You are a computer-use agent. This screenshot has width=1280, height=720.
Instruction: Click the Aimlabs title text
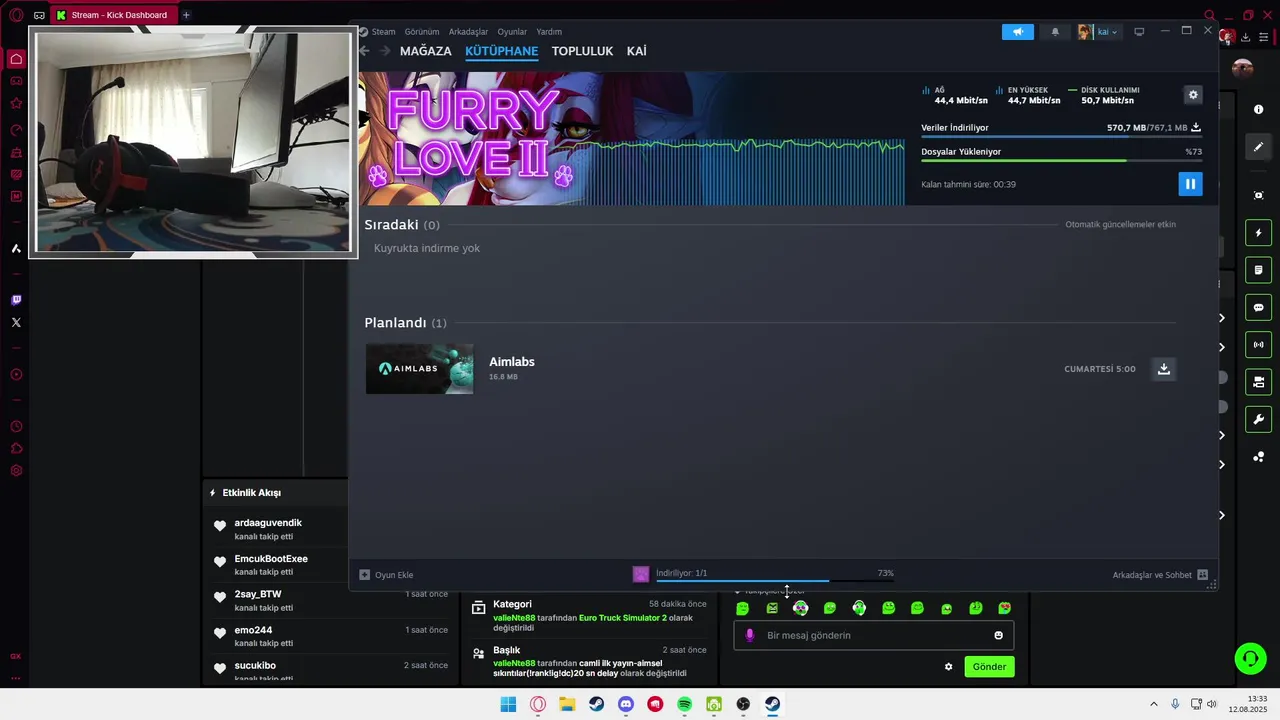click(x=512, y=362)
